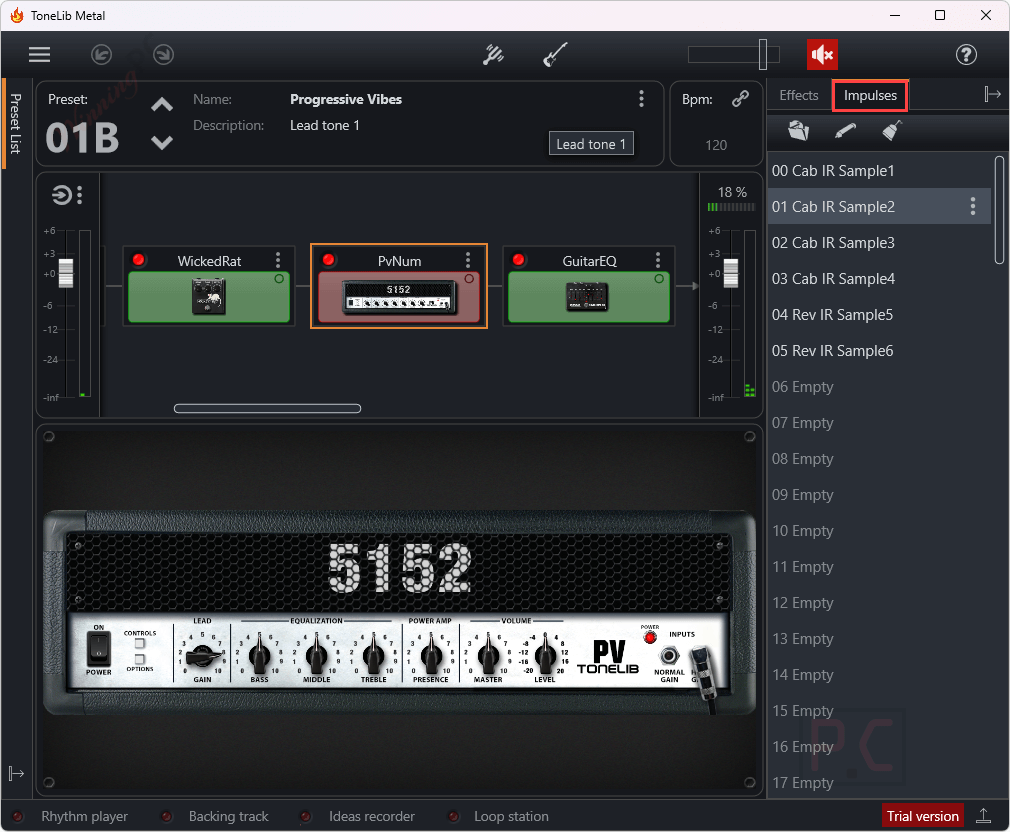
Task: Click the MASTER volume knob
Action: coord(488,656)
